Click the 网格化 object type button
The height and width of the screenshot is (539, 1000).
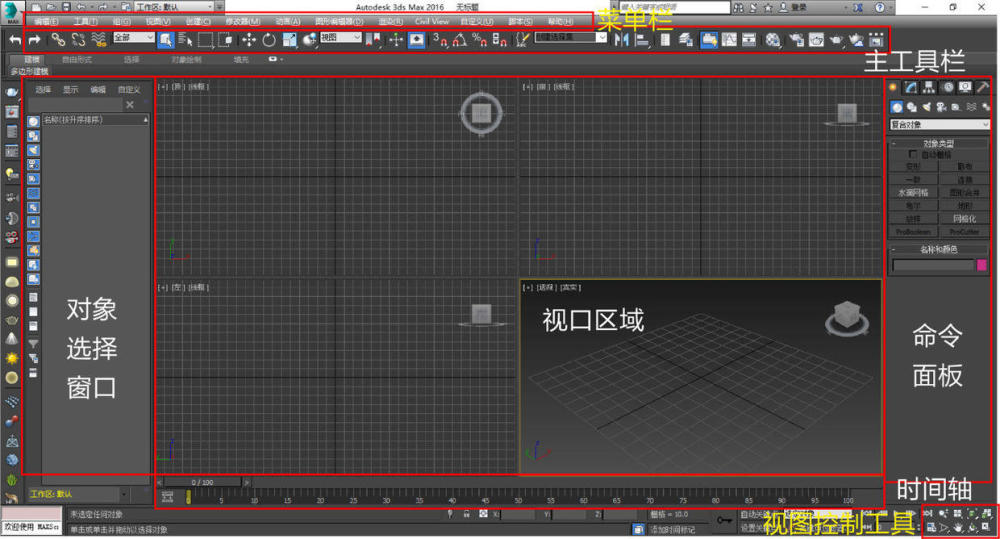coord(964,219)
